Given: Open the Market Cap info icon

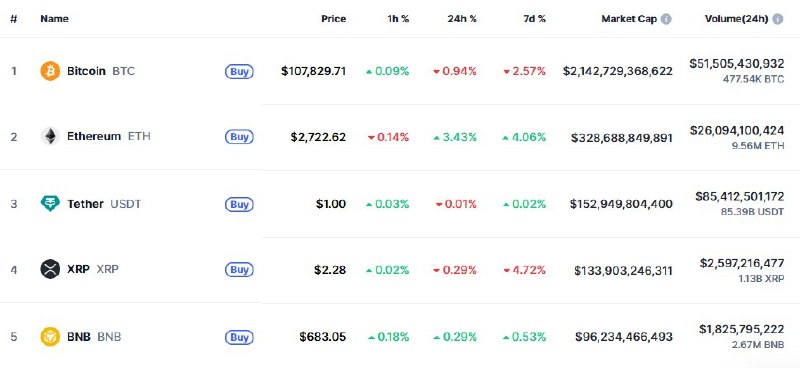Looking at the screenshot, I should click(x=666, y=19).
